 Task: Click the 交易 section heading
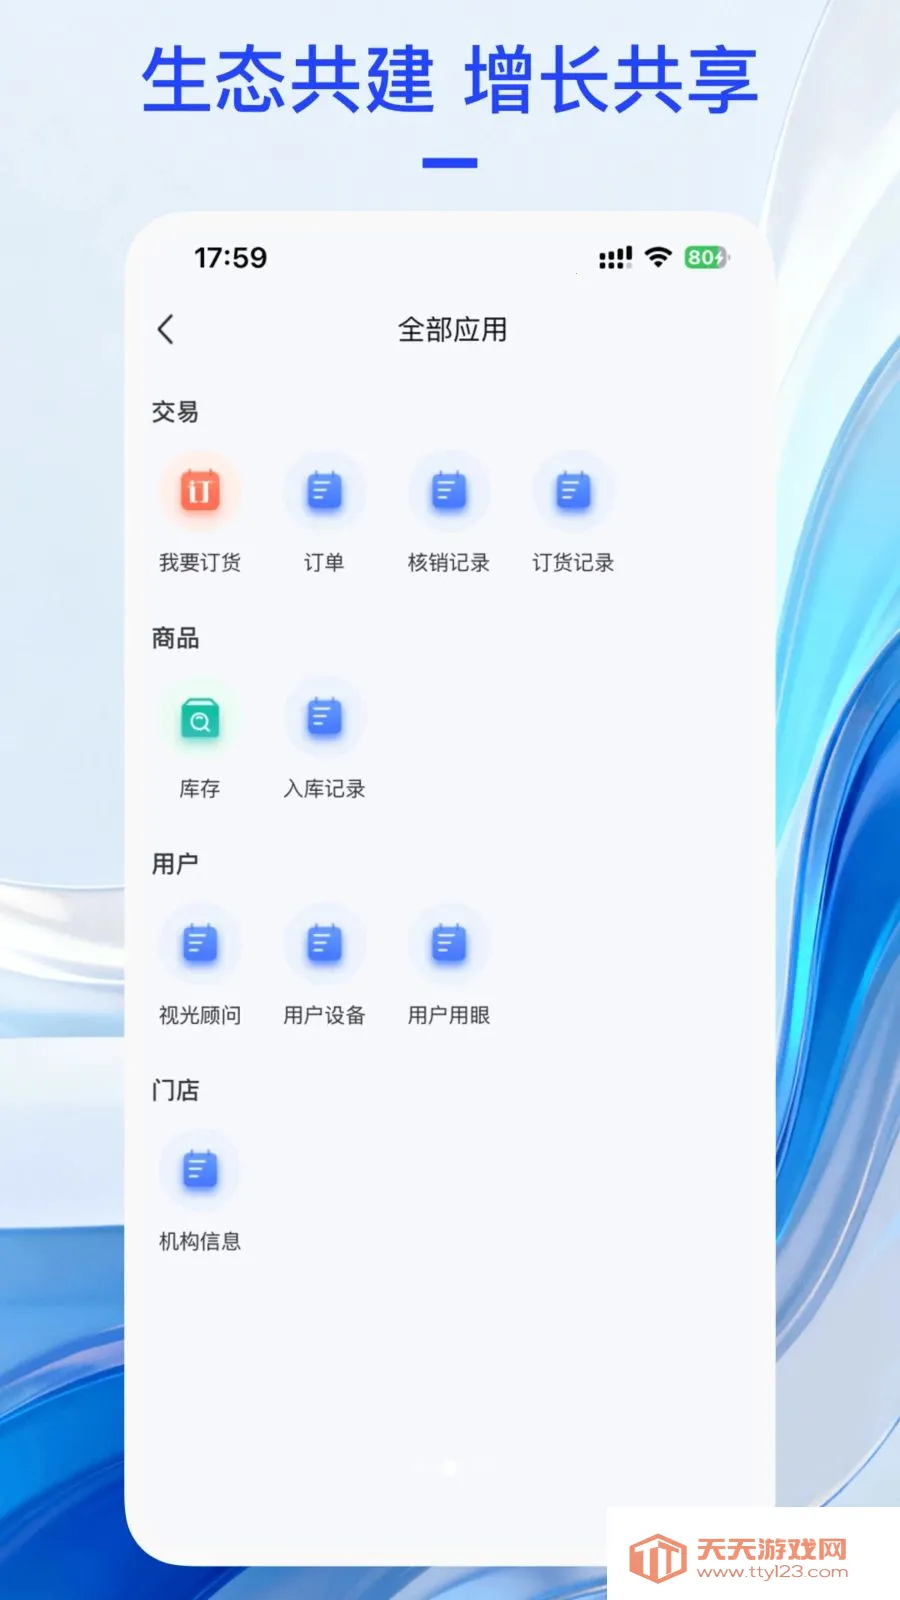175,412
